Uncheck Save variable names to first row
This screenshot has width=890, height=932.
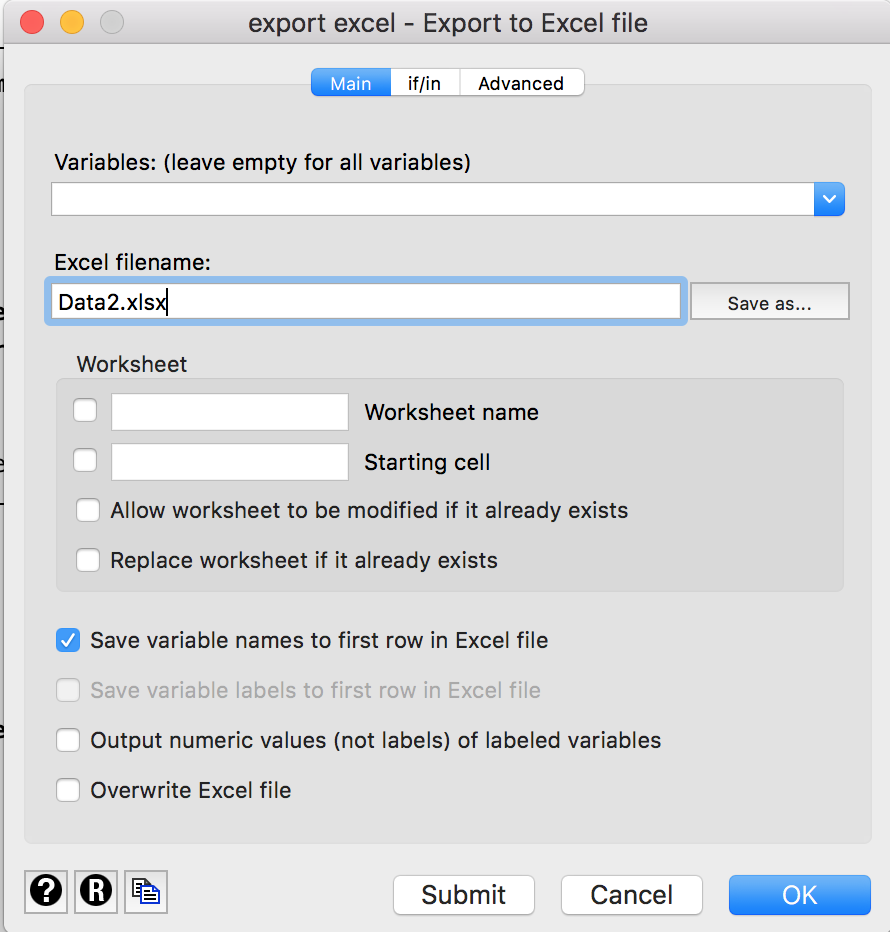click(68, 640)
